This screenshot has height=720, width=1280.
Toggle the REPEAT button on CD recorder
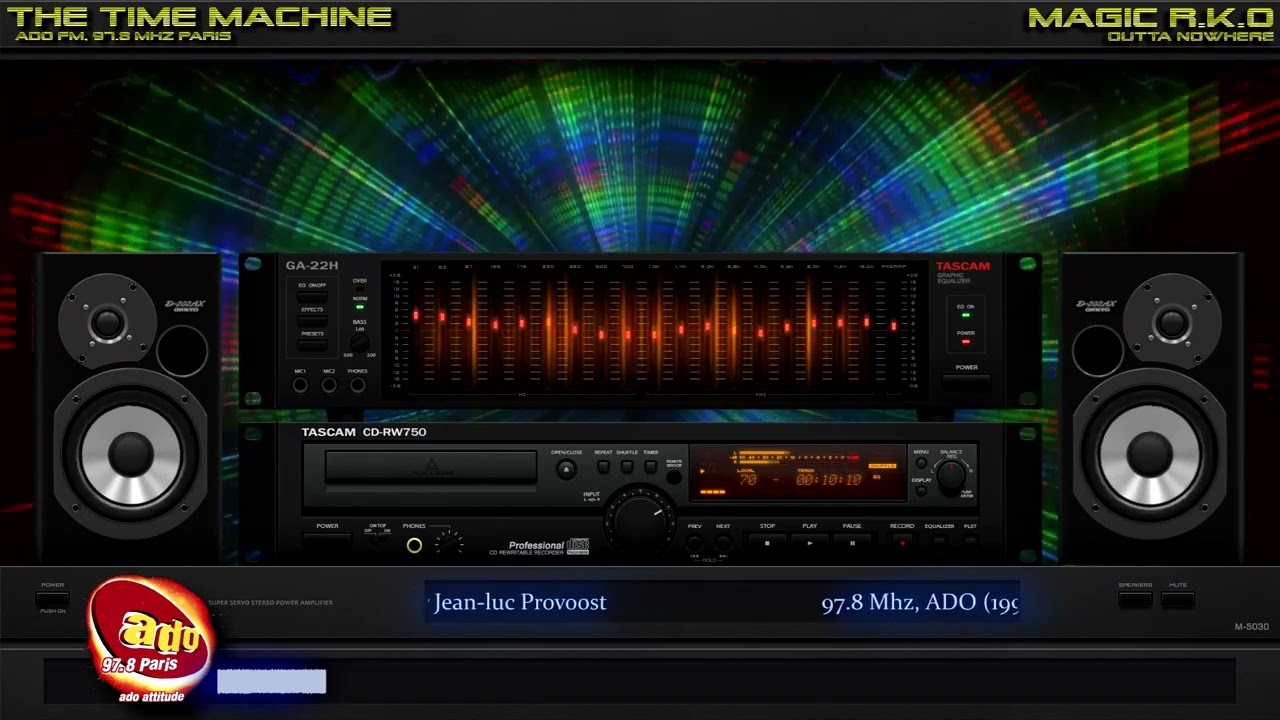[x=603, y=467]
